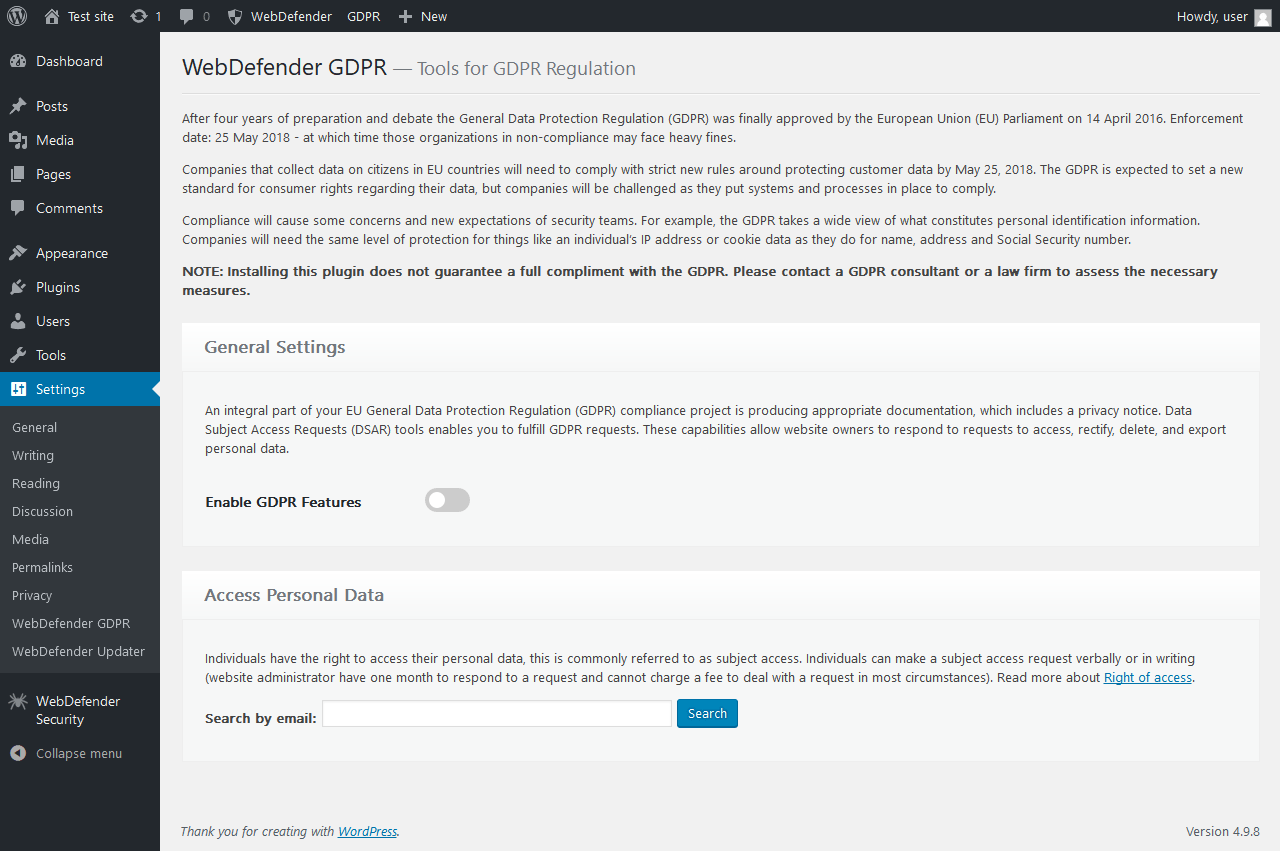Open the GDPR admin bar menu
The height and width of the screenshot is (851, 1280).
(364, 16)
